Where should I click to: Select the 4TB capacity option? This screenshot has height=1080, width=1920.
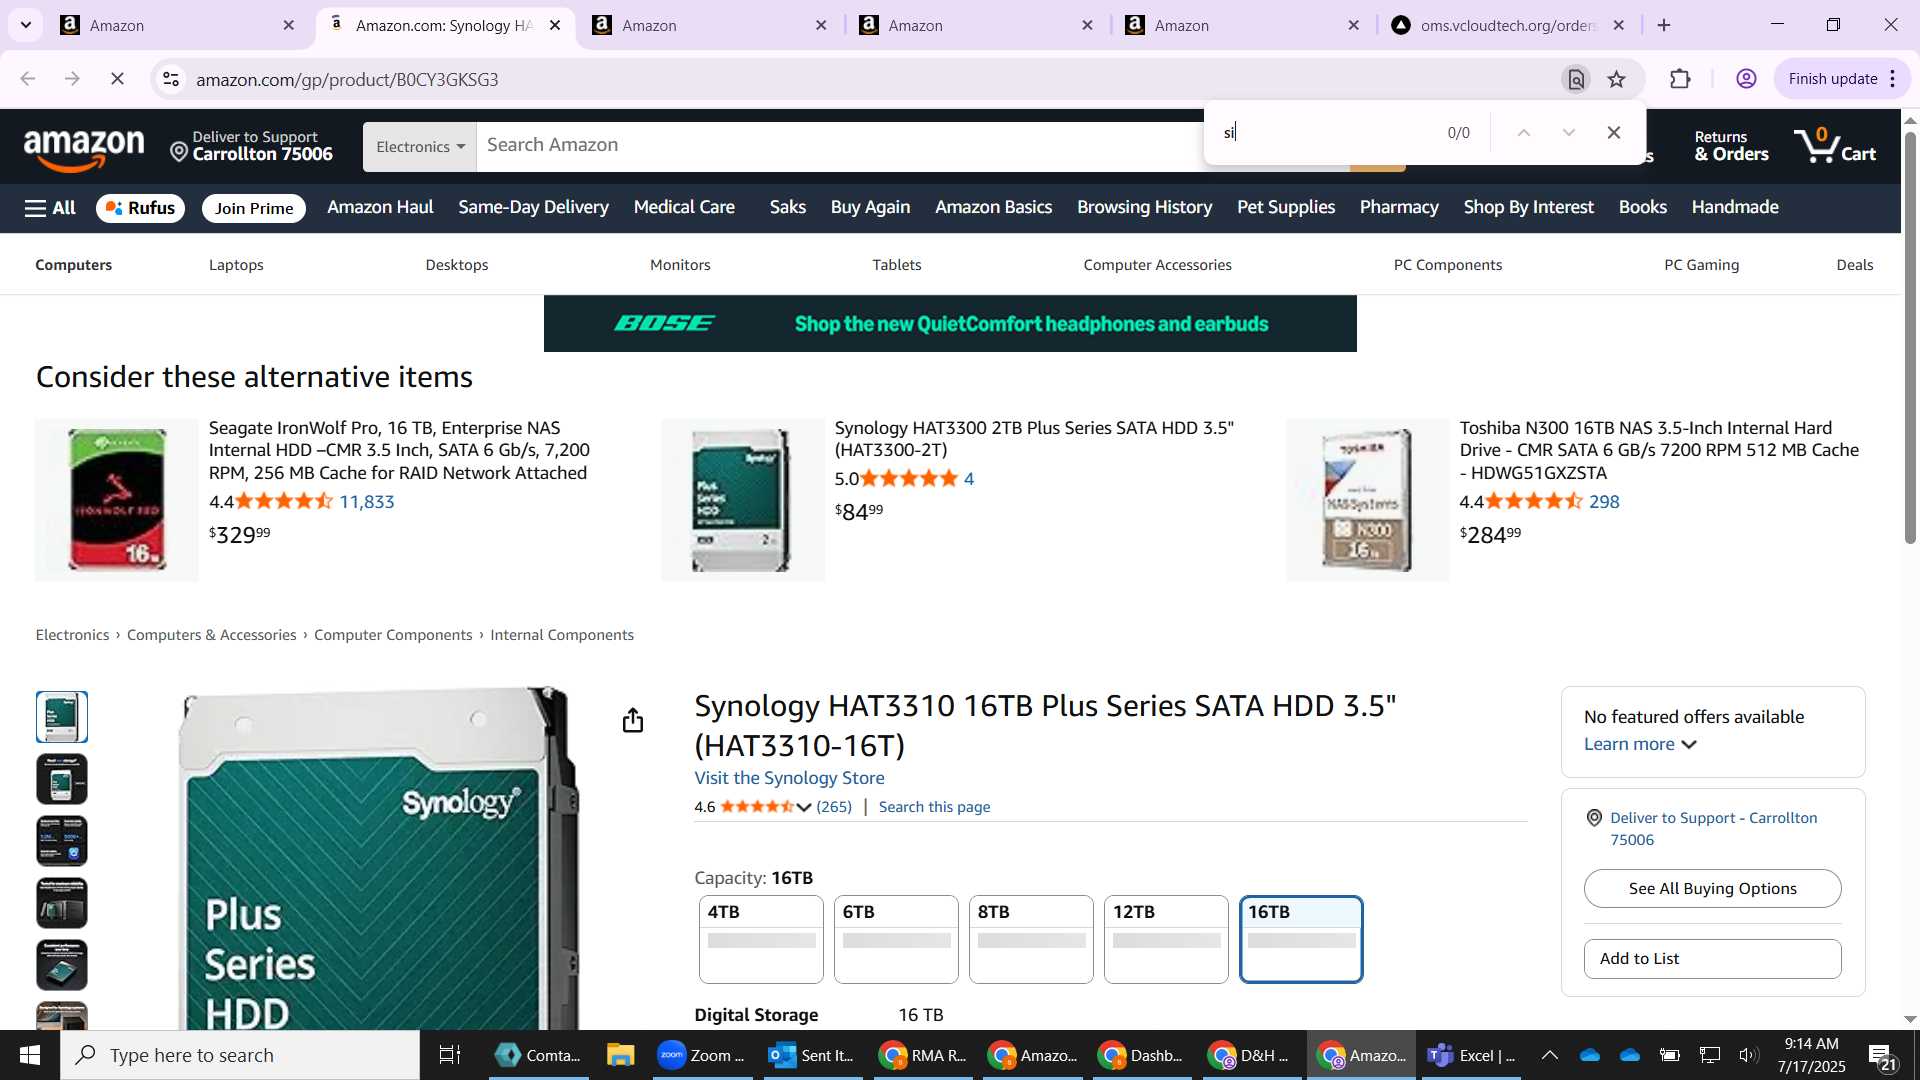pyautogui.click(x=761, y=939)
